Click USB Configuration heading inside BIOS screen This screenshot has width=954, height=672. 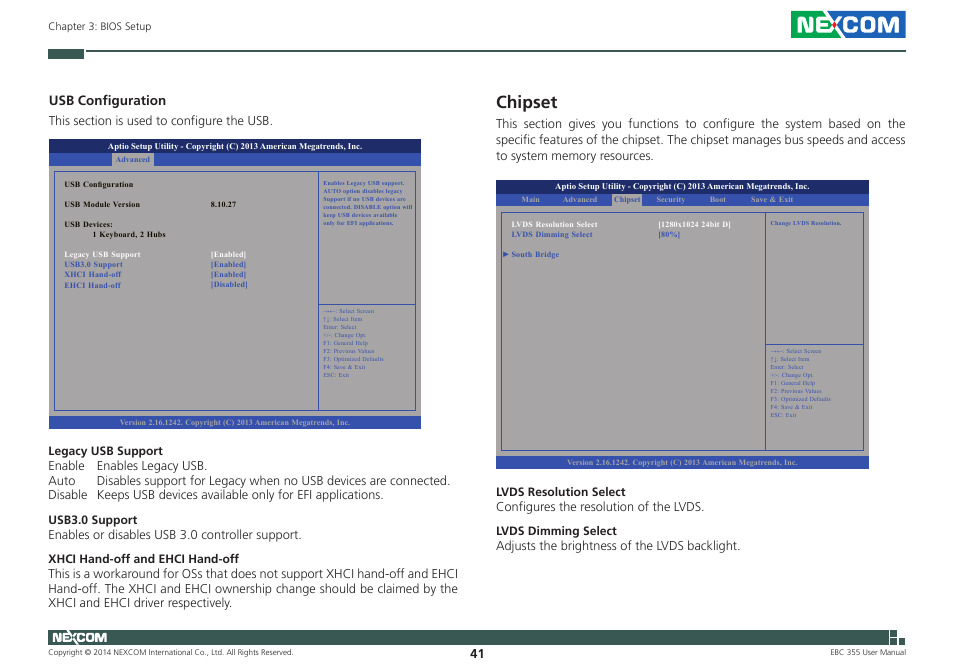[x=99, y=184]
